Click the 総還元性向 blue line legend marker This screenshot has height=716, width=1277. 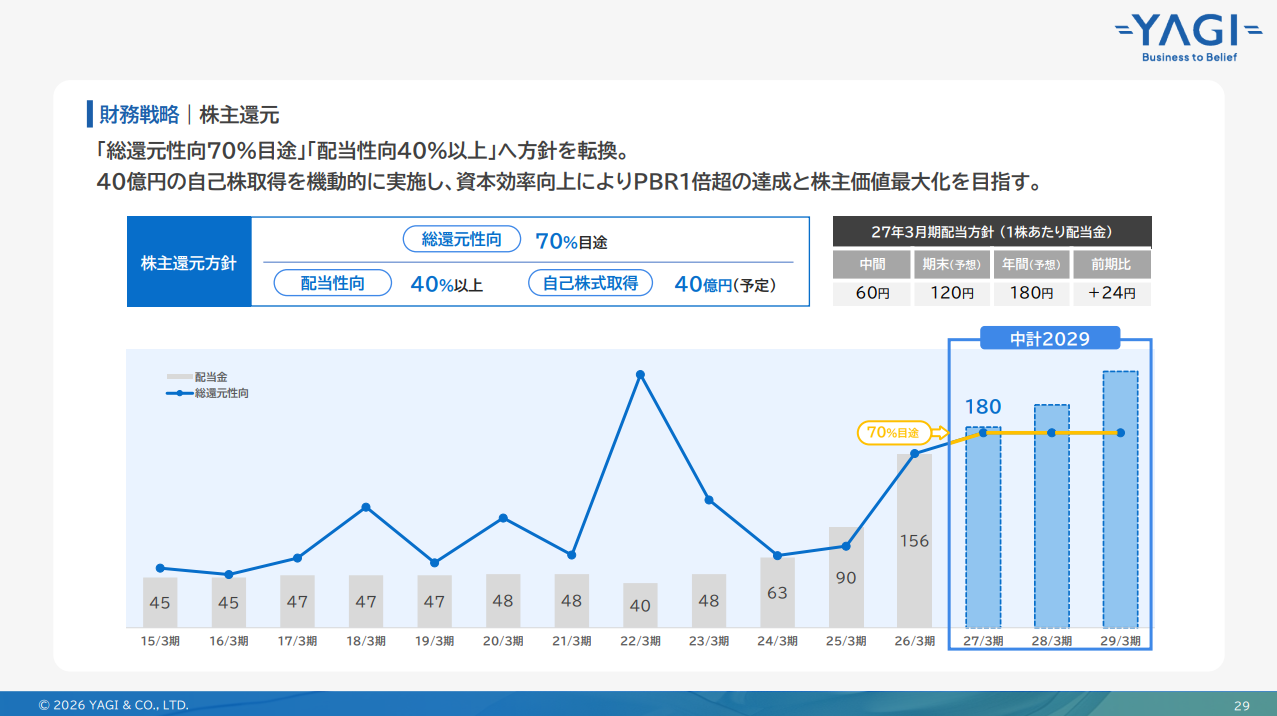[x=180, y=393]
